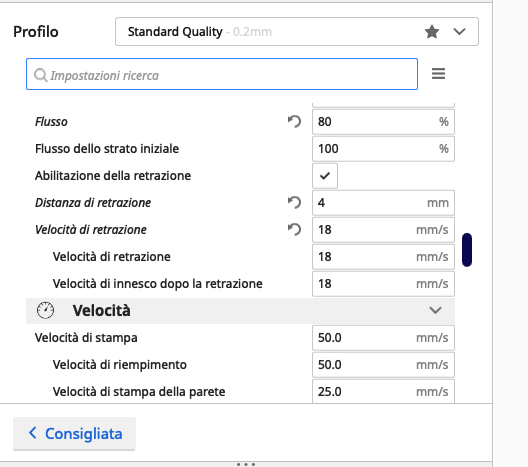The image size is (528, 467).
Task: Click the Velocità speedometer icon
Action: point(45,310)
